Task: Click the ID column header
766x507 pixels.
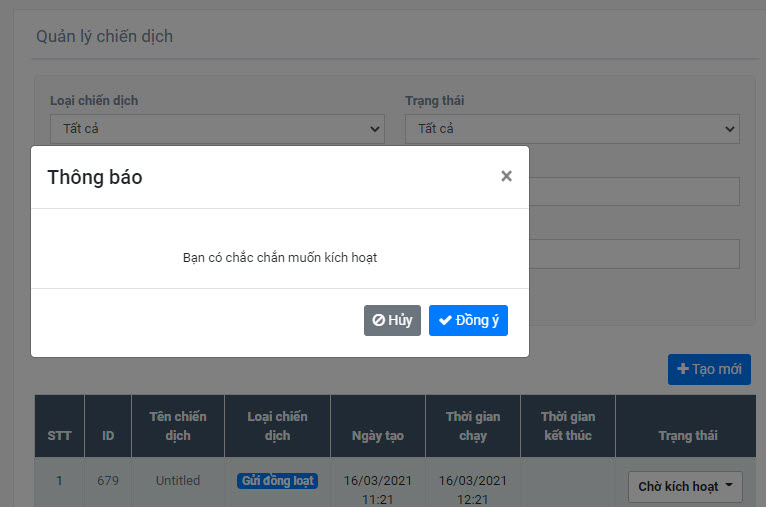Action: click(108, 436)
